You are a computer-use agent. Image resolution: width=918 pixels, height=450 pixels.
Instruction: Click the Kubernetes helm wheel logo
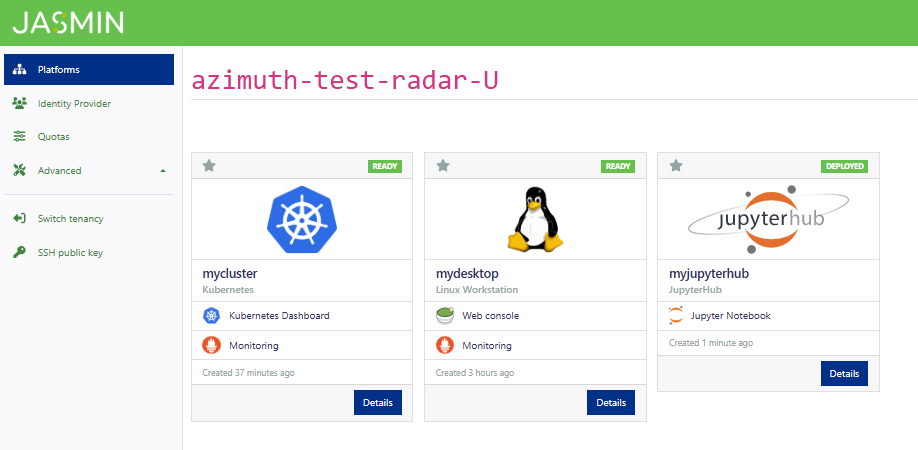[301, 219]
